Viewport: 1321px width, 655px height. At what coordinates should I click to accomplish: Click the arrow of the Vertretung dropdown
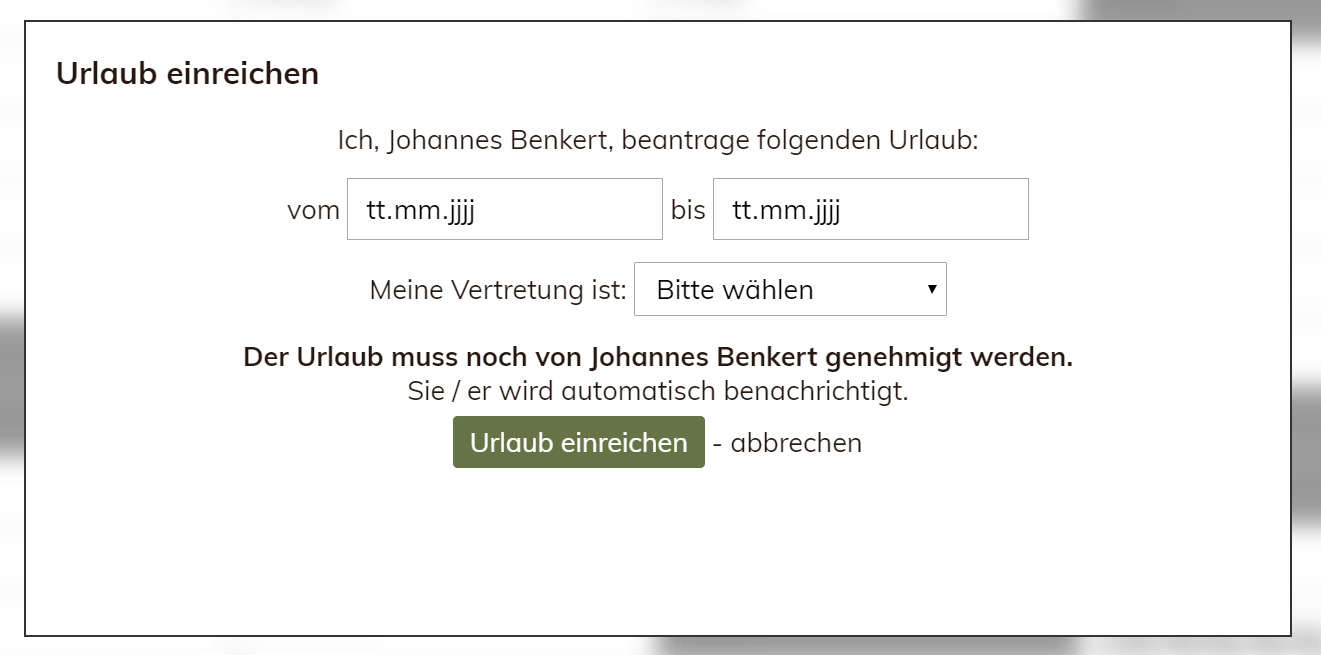pyautogui.click(x=932, y=290)
